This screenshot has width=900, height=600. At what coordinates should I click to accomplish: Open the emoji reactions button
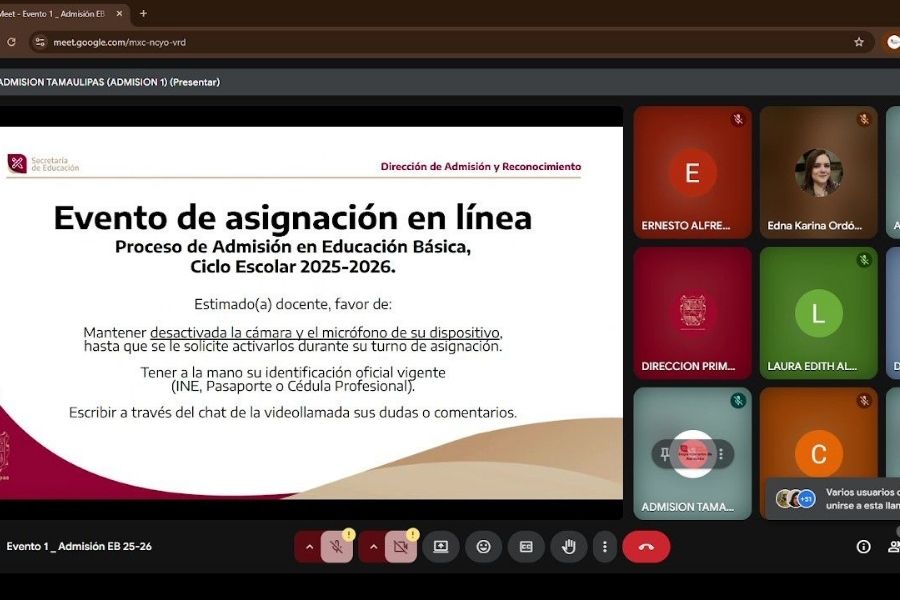[484, 547]
